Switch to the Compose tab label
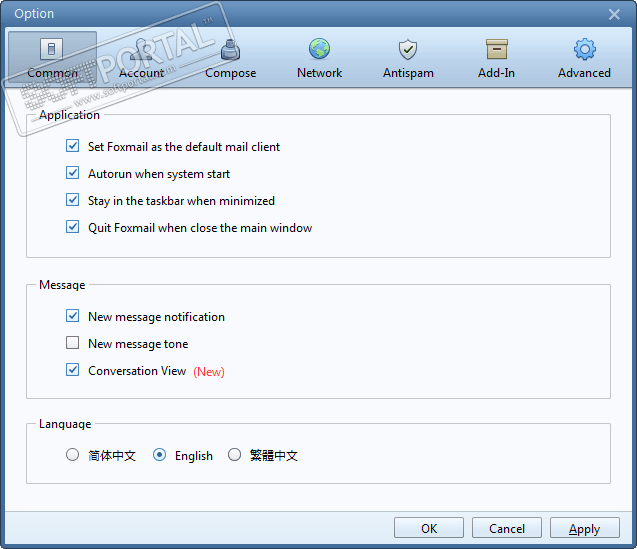Viewport: 637px width, 549px height. point(230,73)
